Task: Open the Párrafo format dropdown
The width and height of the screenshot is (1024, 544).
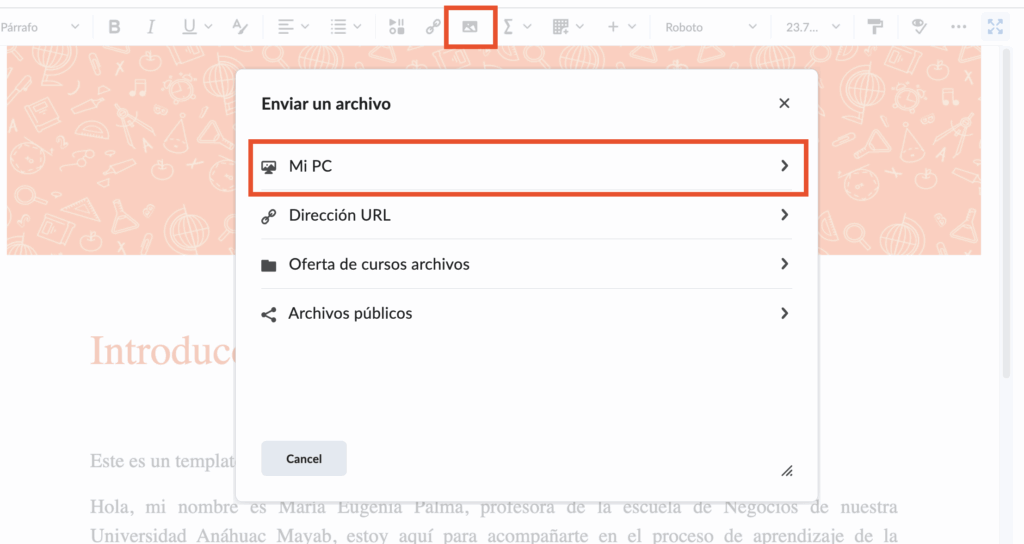Action: [x=40, y=27]
